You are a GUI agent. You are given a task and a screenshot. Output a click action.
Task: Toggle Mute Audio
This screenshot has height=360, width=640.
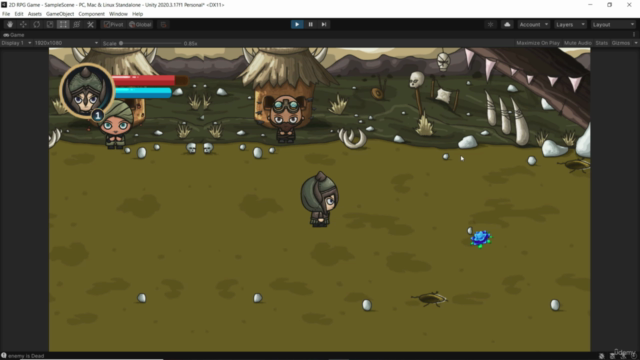pyautogui.click(x=578, y=43)
